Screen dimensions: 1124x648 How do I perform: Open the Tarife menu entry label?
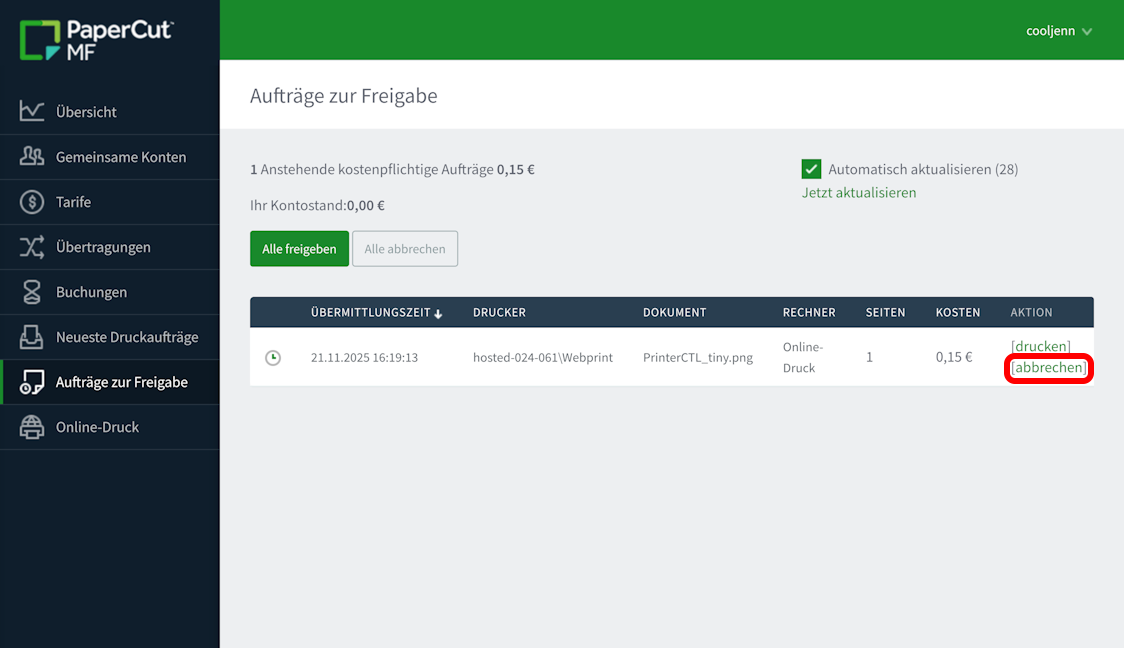[x=73, y=202]
